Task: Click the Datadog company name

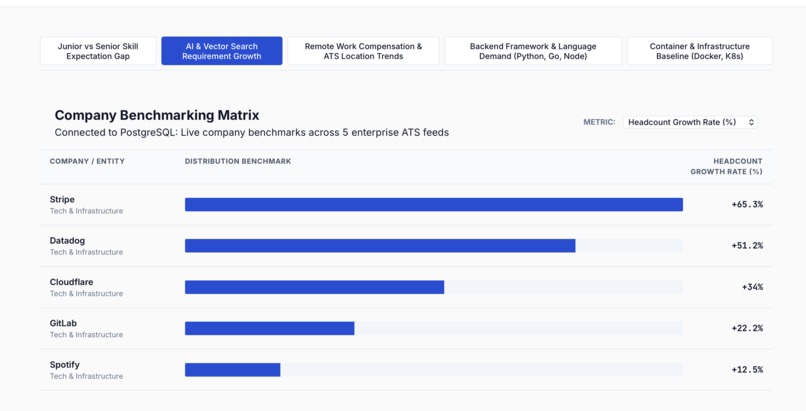Action: (67, 240)
